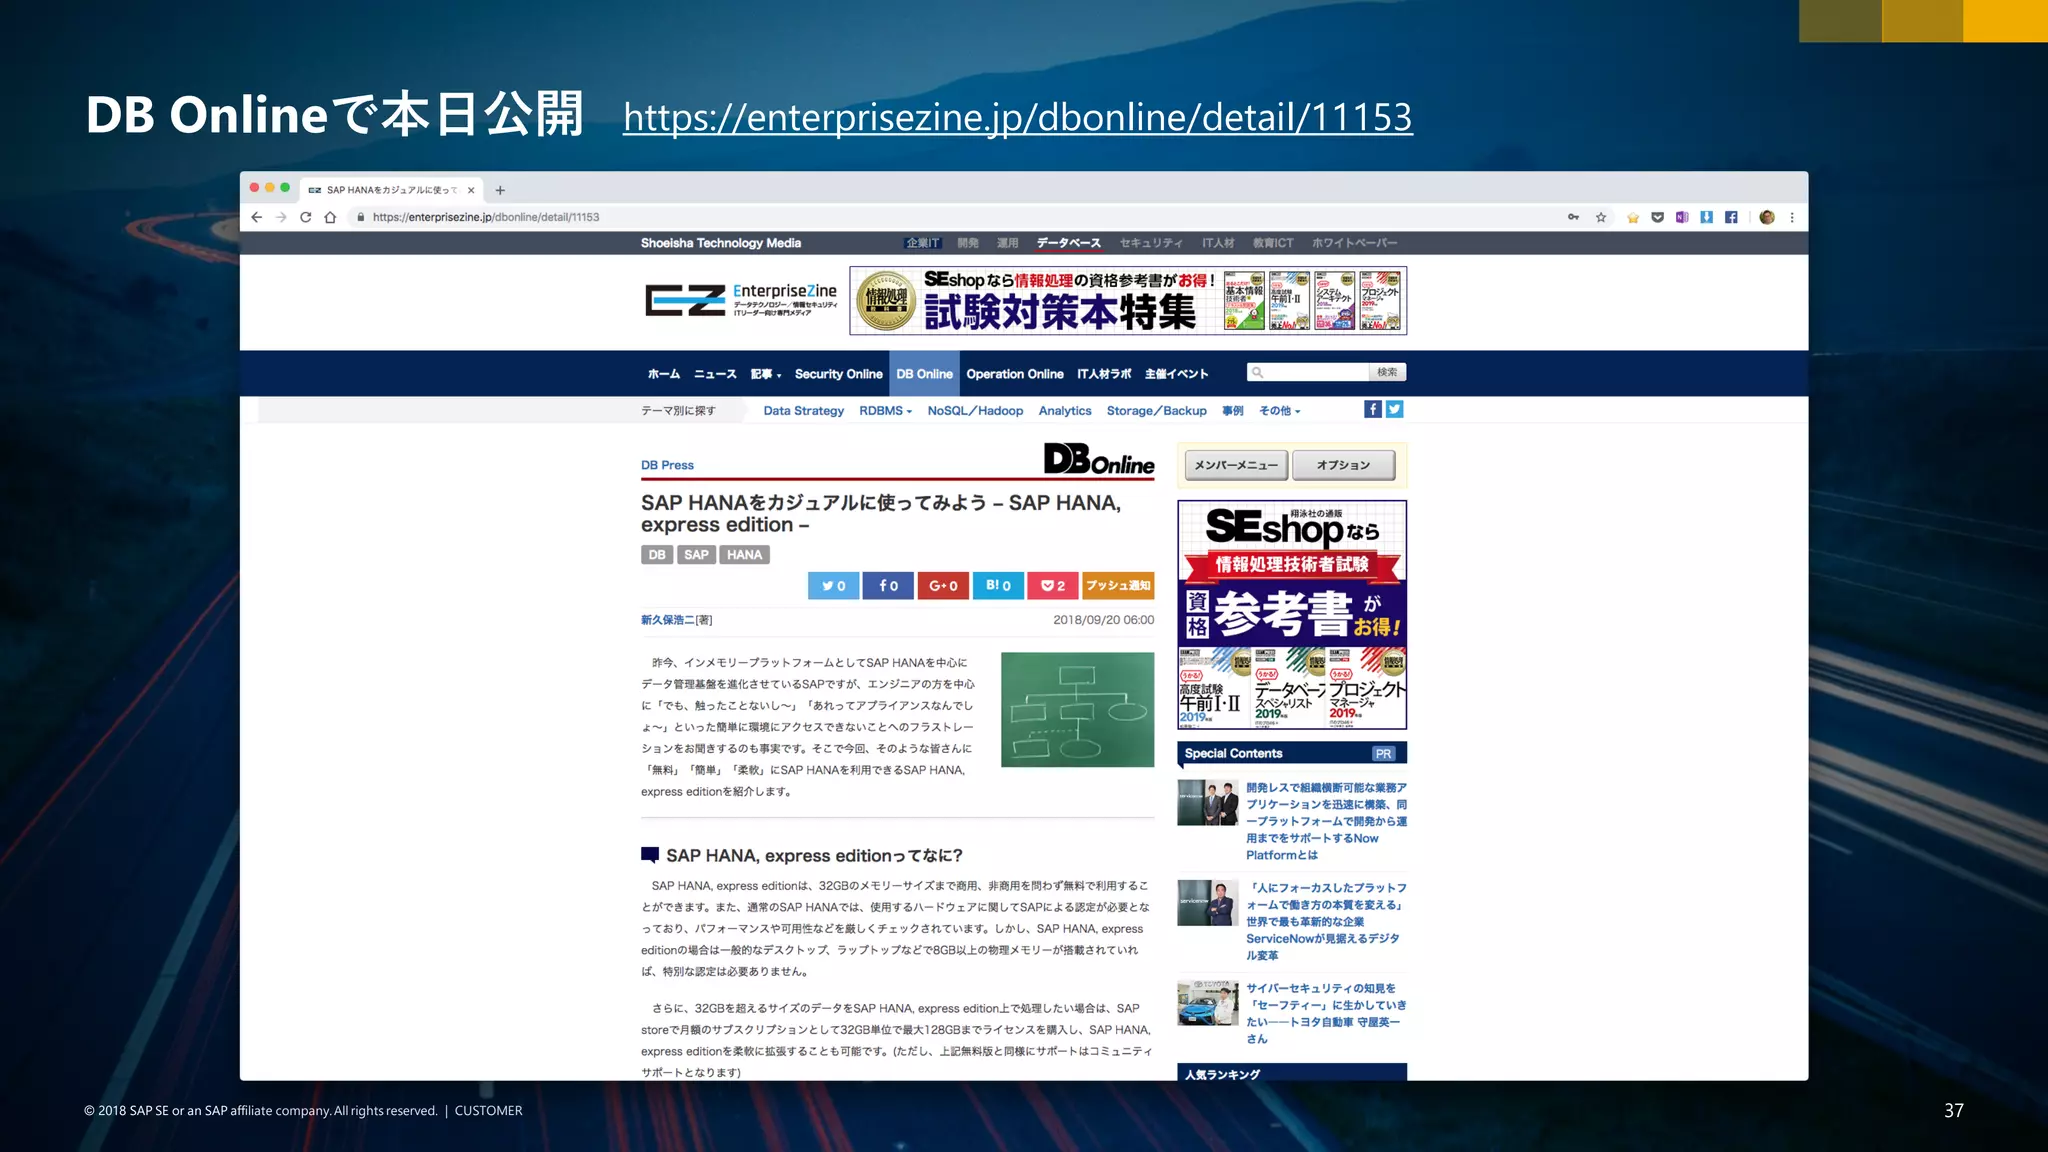Click the DB Online logo above article

pos(1099,459)
